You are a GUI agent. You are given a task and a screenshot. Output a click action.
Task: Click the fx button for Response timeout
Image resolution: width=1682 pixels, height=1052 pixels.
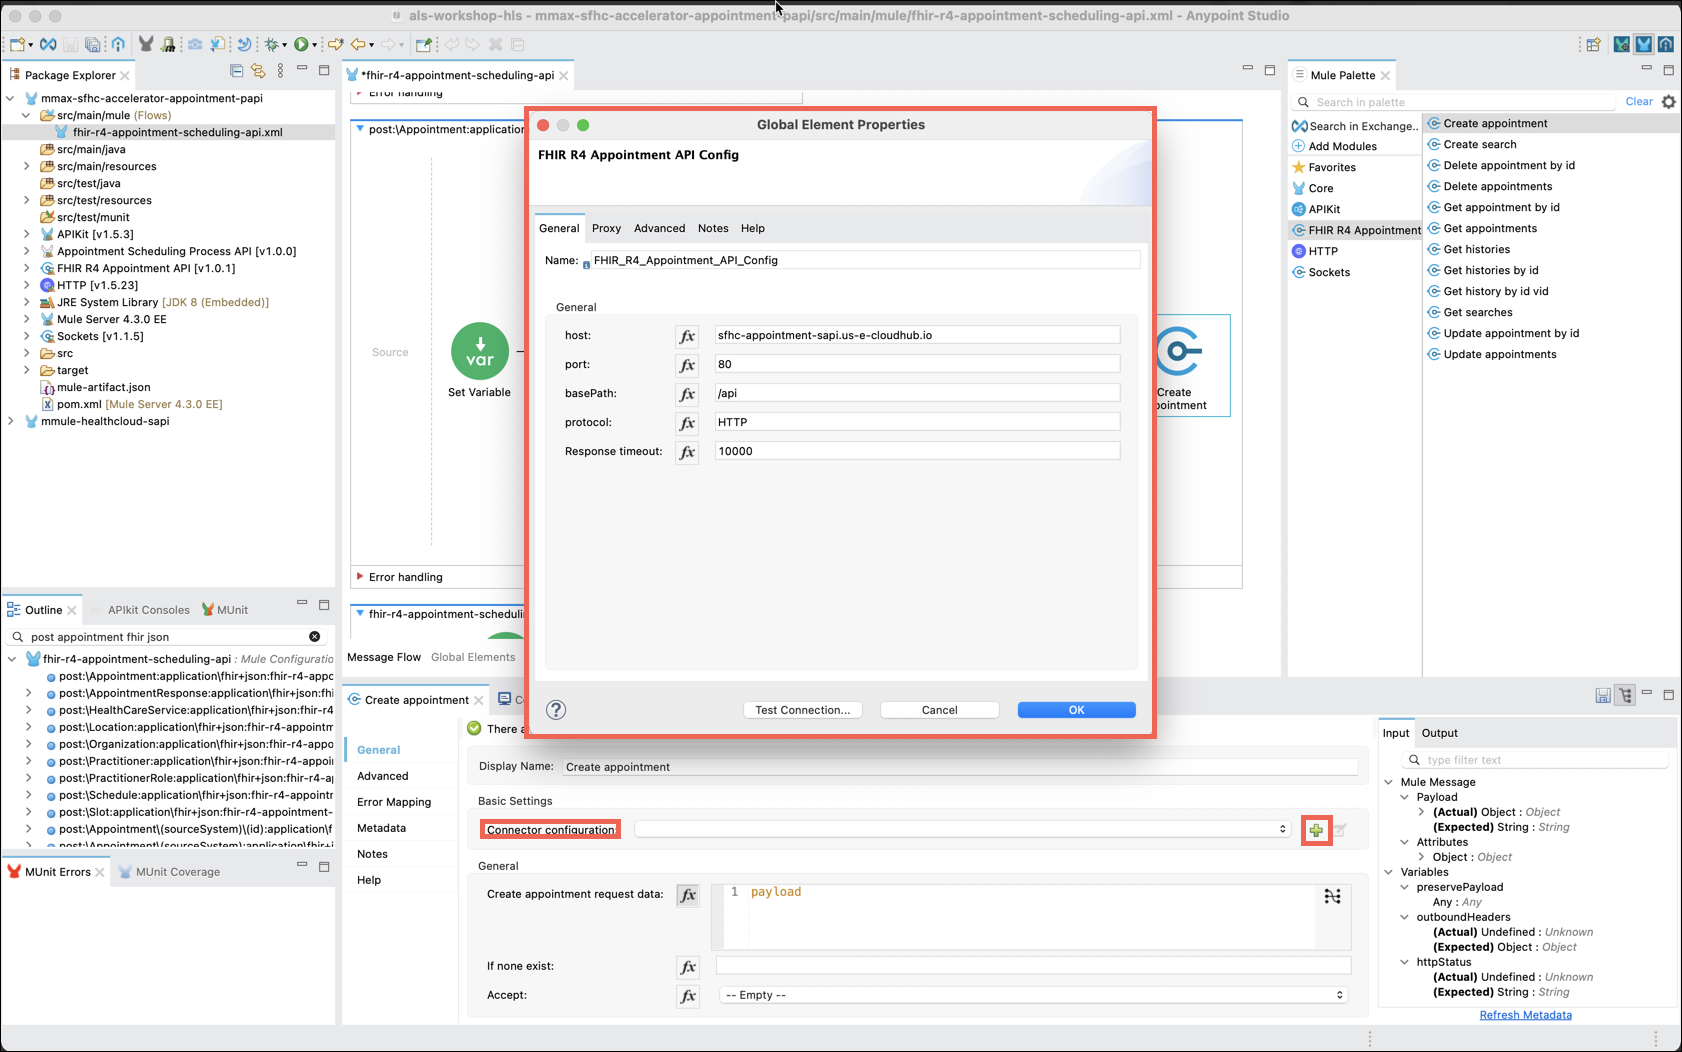click(687, 452)
